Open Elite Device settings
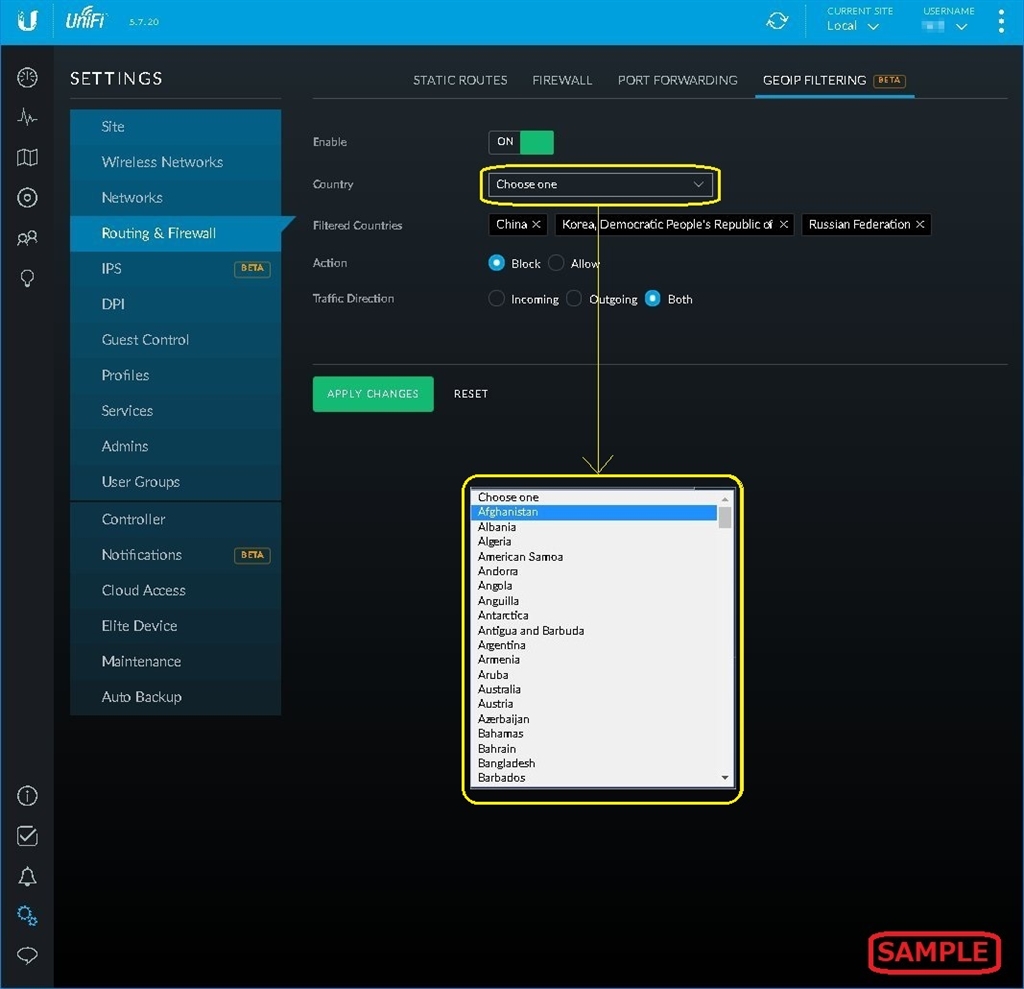 [x=175, y=626]
